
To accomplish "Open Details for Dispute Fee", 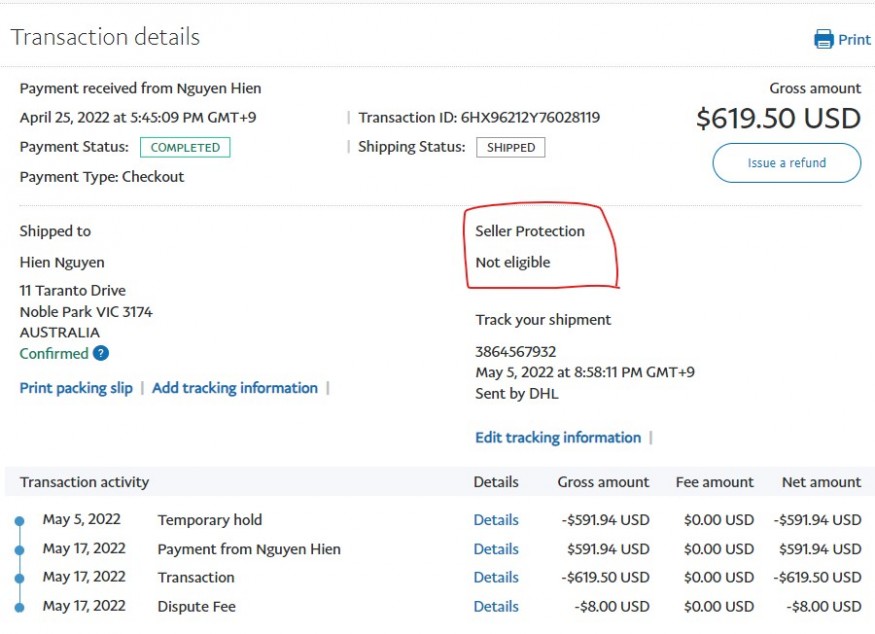I will [x=496, y=607].
